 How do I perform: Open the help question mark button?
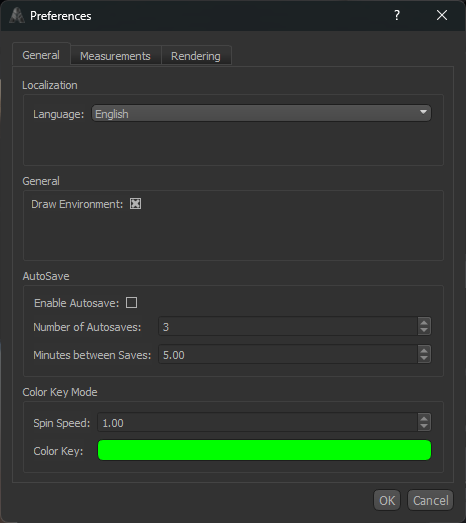tap(397, 15)
